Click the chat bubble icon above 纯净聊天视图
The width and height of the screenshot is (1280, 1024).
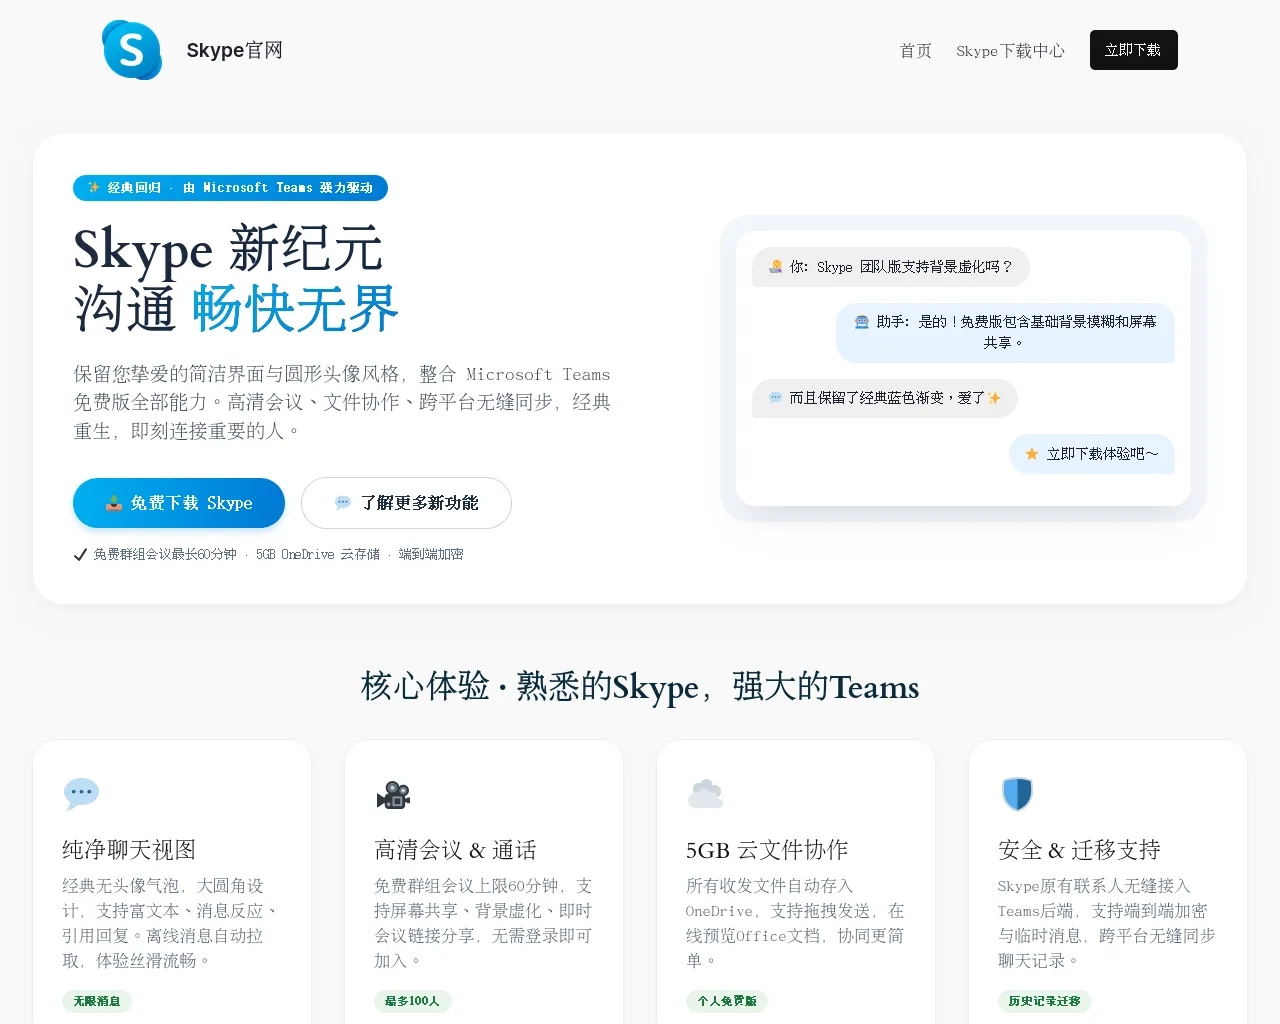[x=81, y=794]
